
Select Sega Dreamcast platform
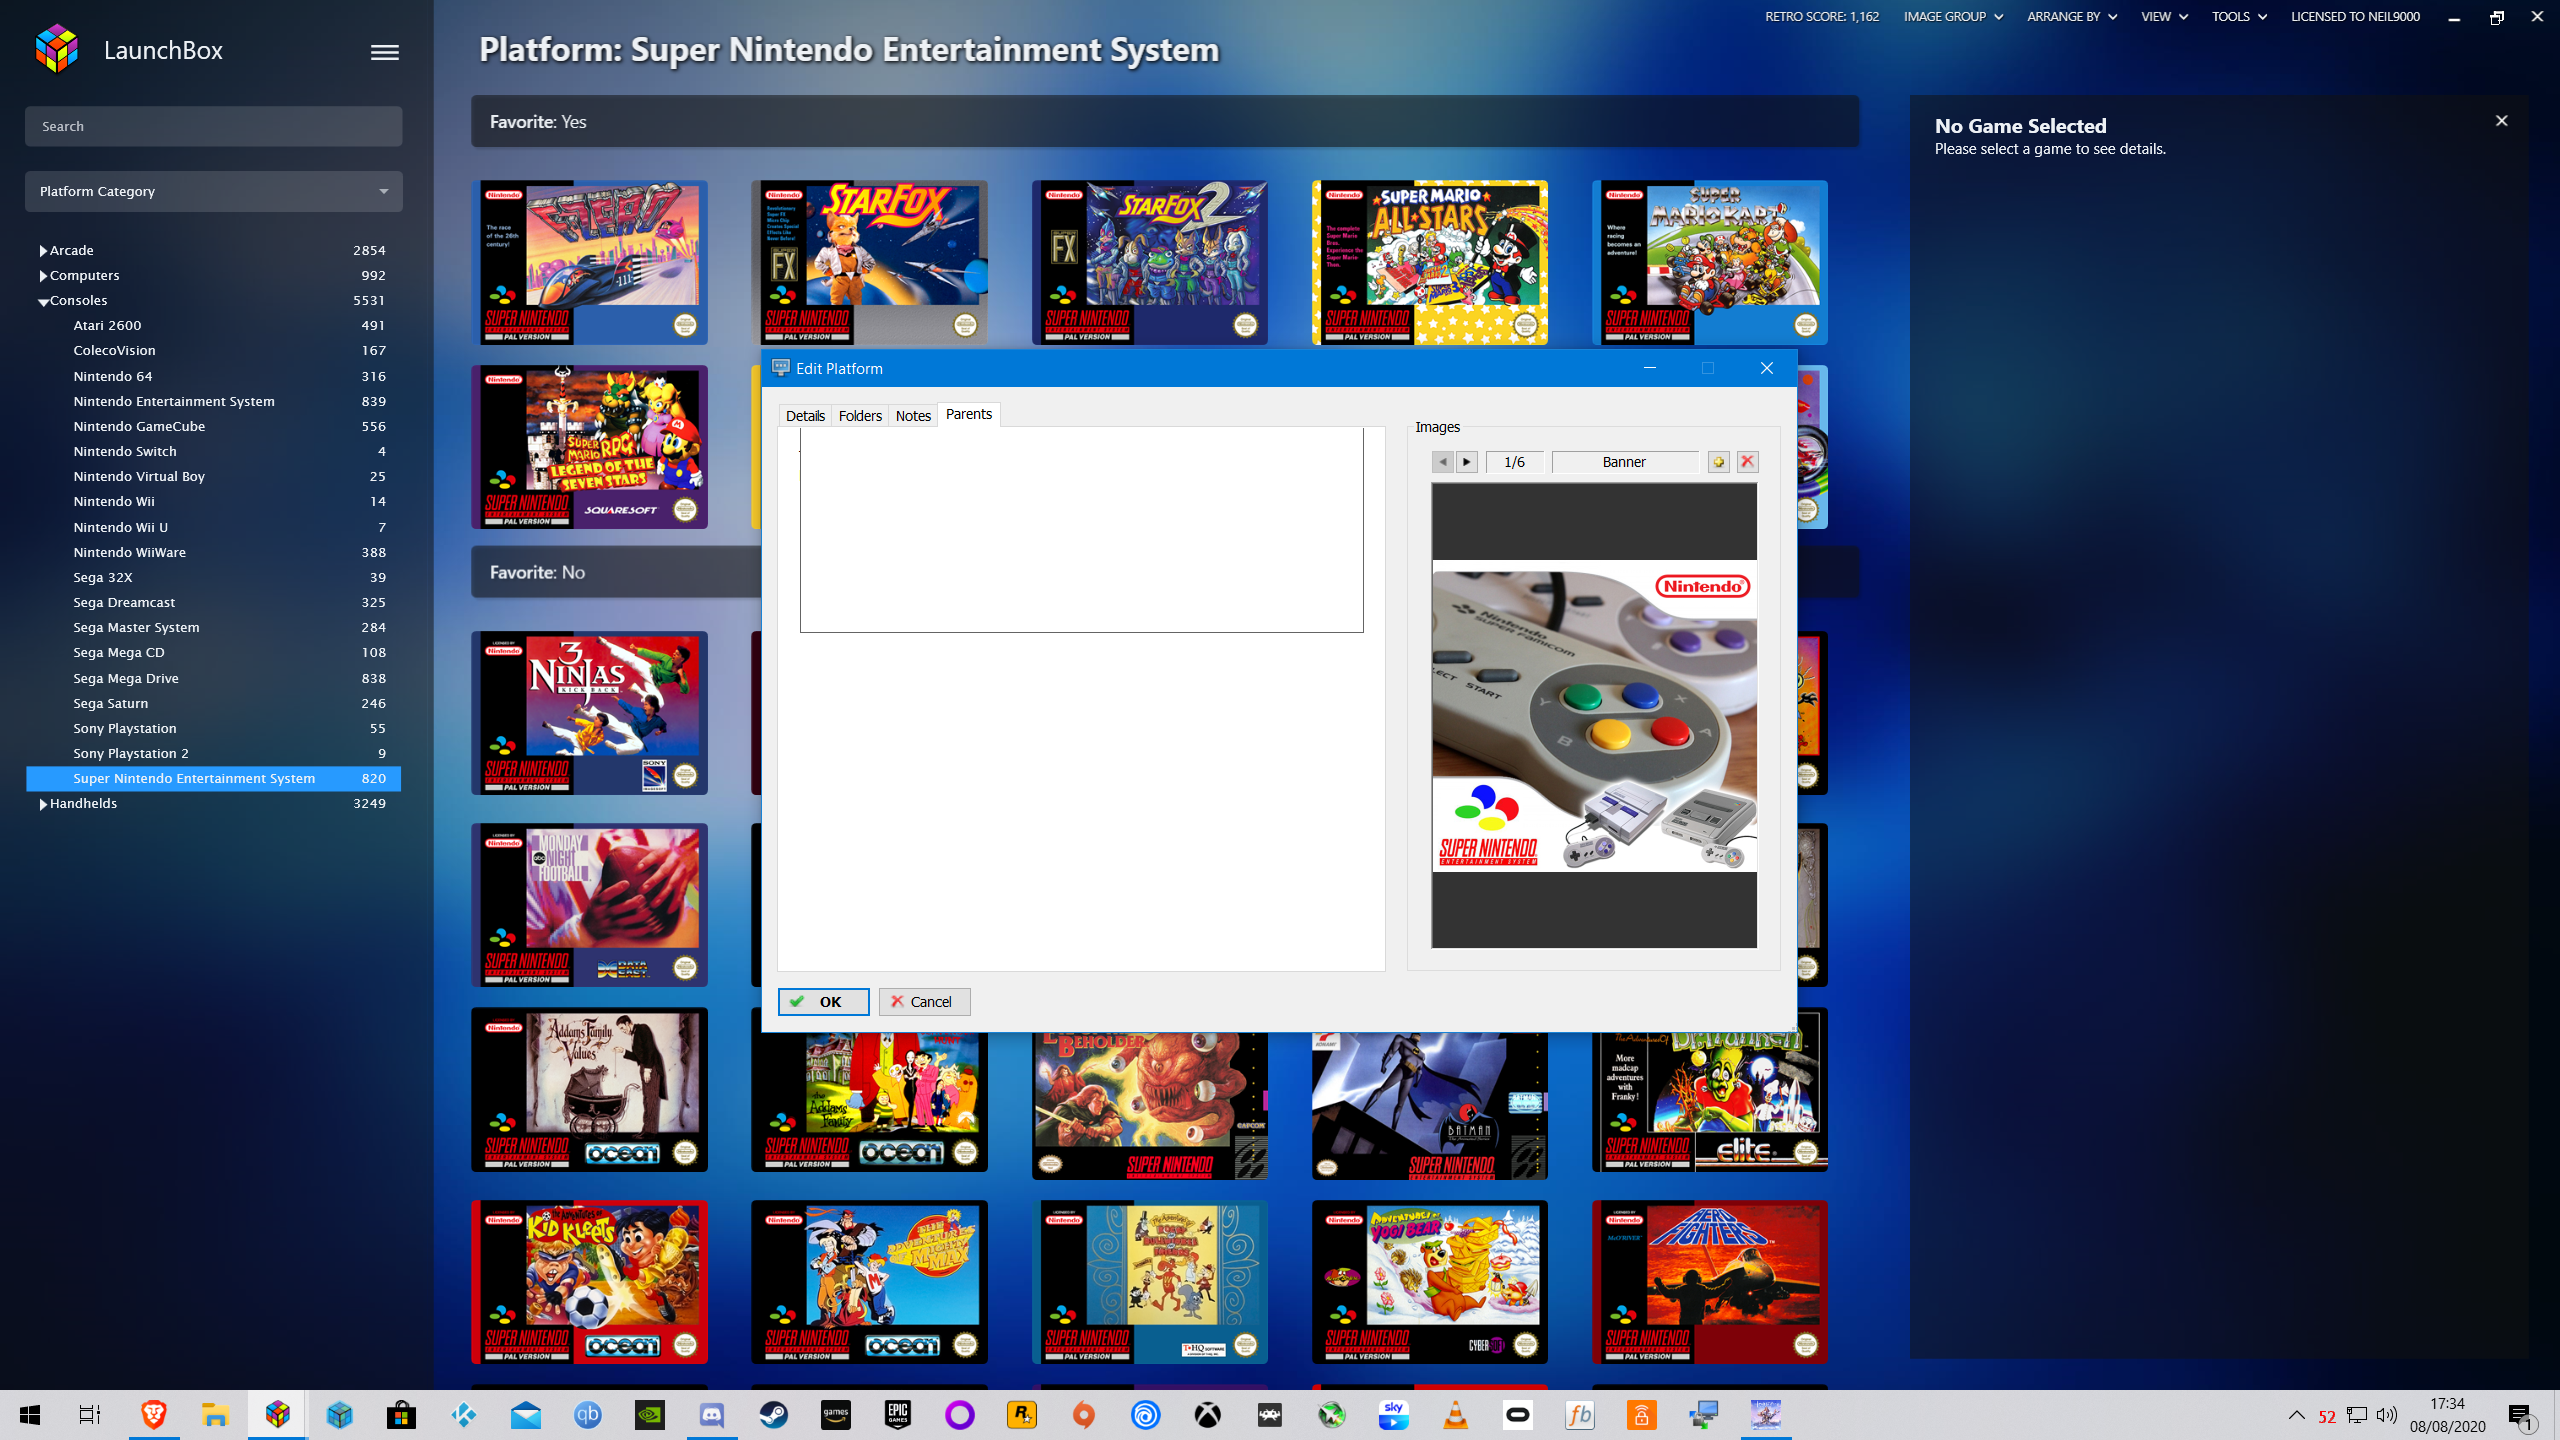point(213,602)
